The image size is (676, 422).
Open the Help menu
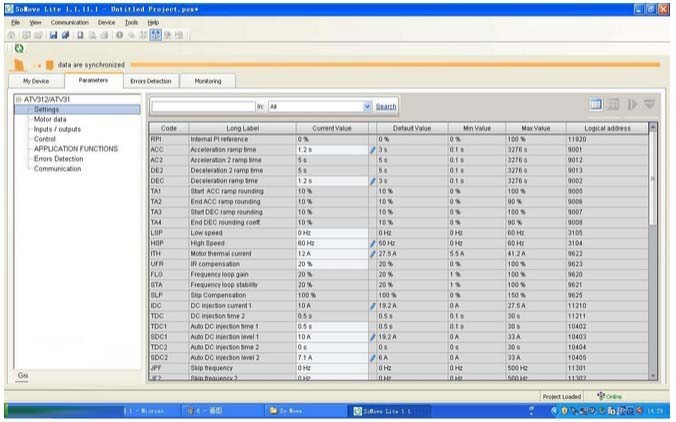pyautogui.click(x=153, y=22)
